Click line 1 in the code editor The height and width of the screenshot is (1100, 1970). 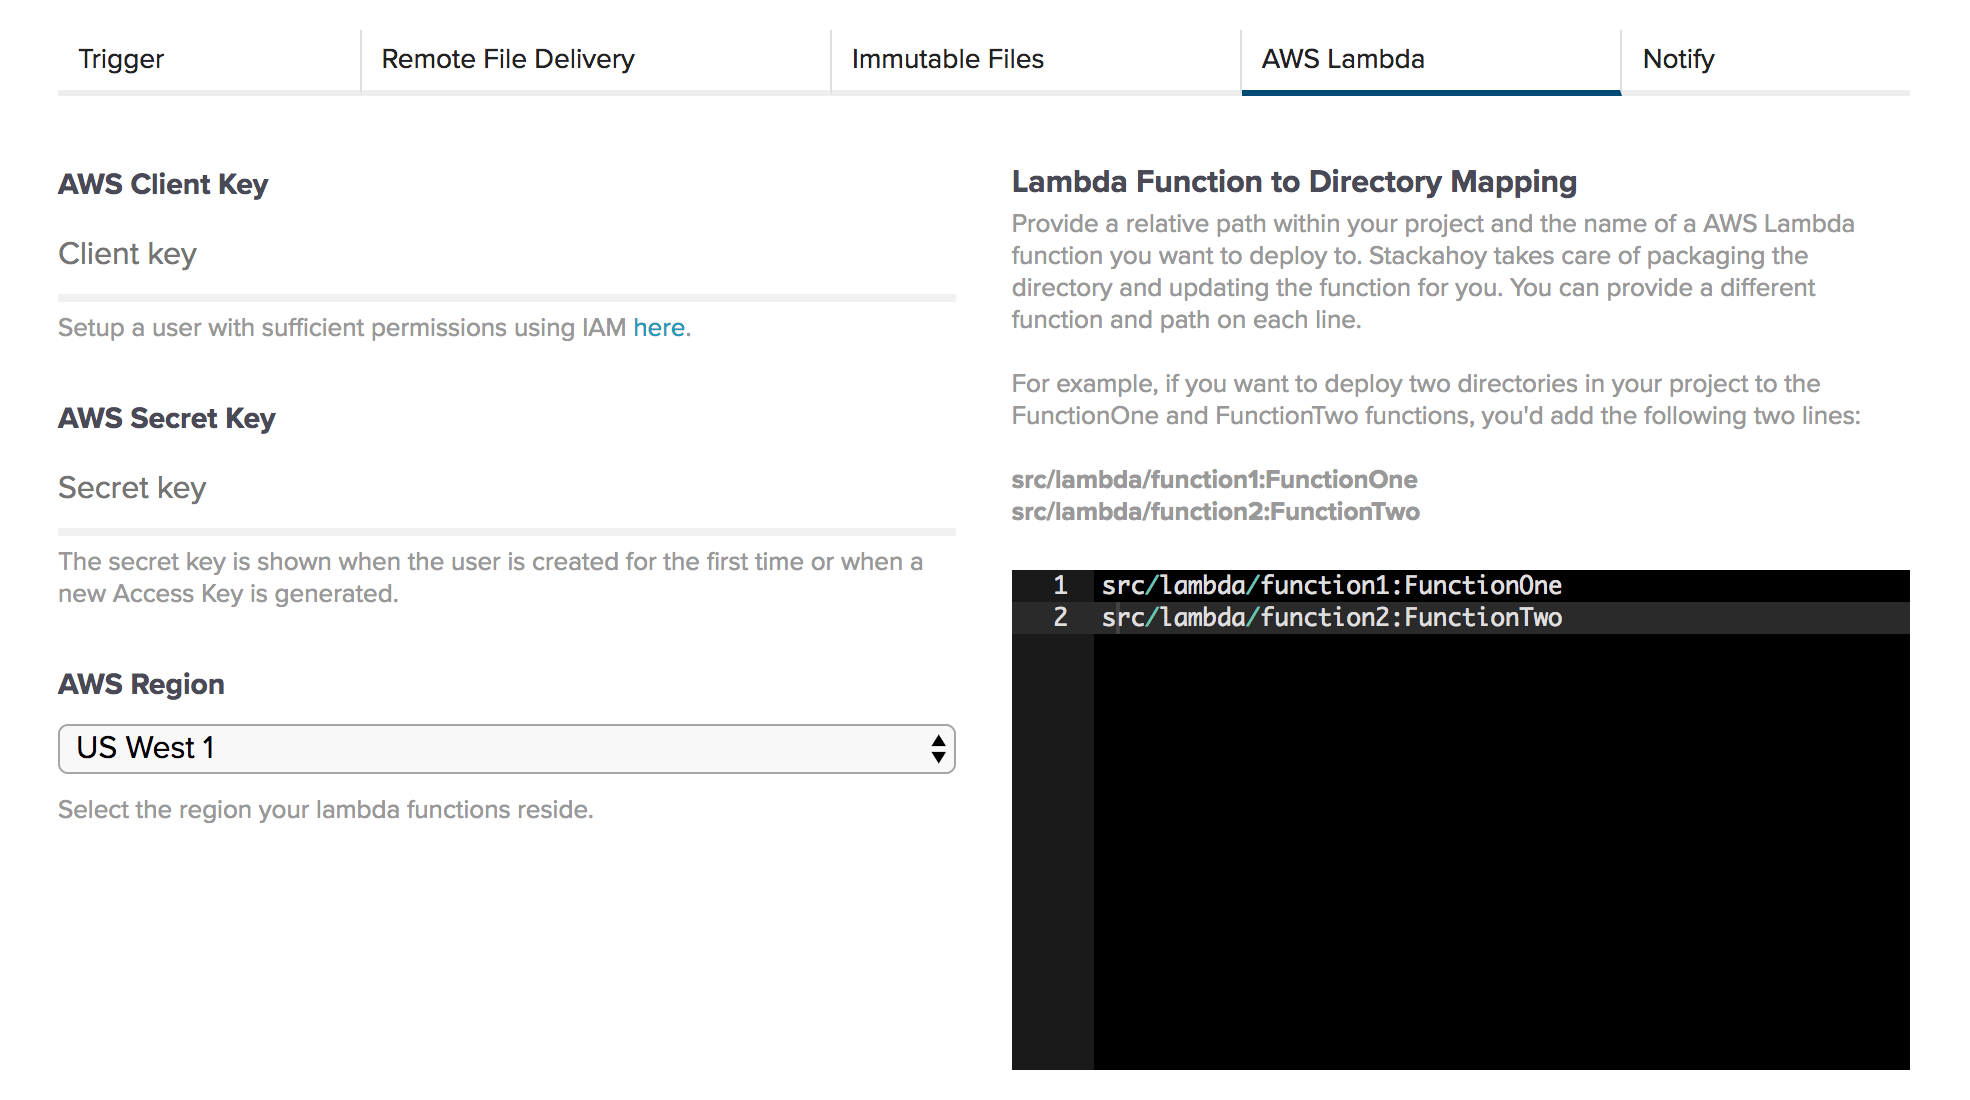[x=1330, y=586]
